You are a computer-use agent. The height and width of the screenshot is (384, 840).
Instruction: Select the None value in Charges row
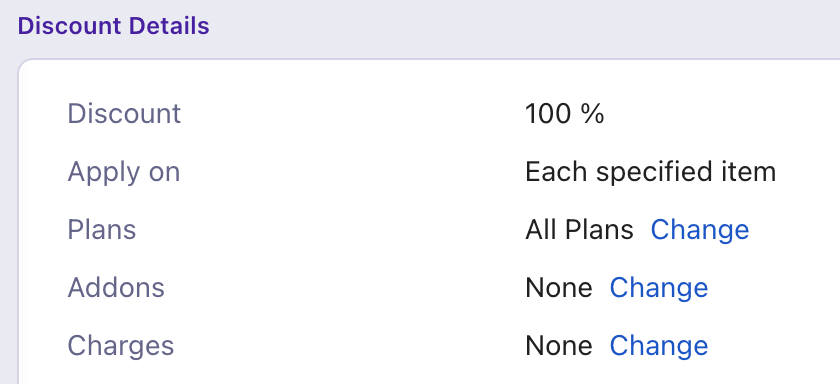point(559,345)
